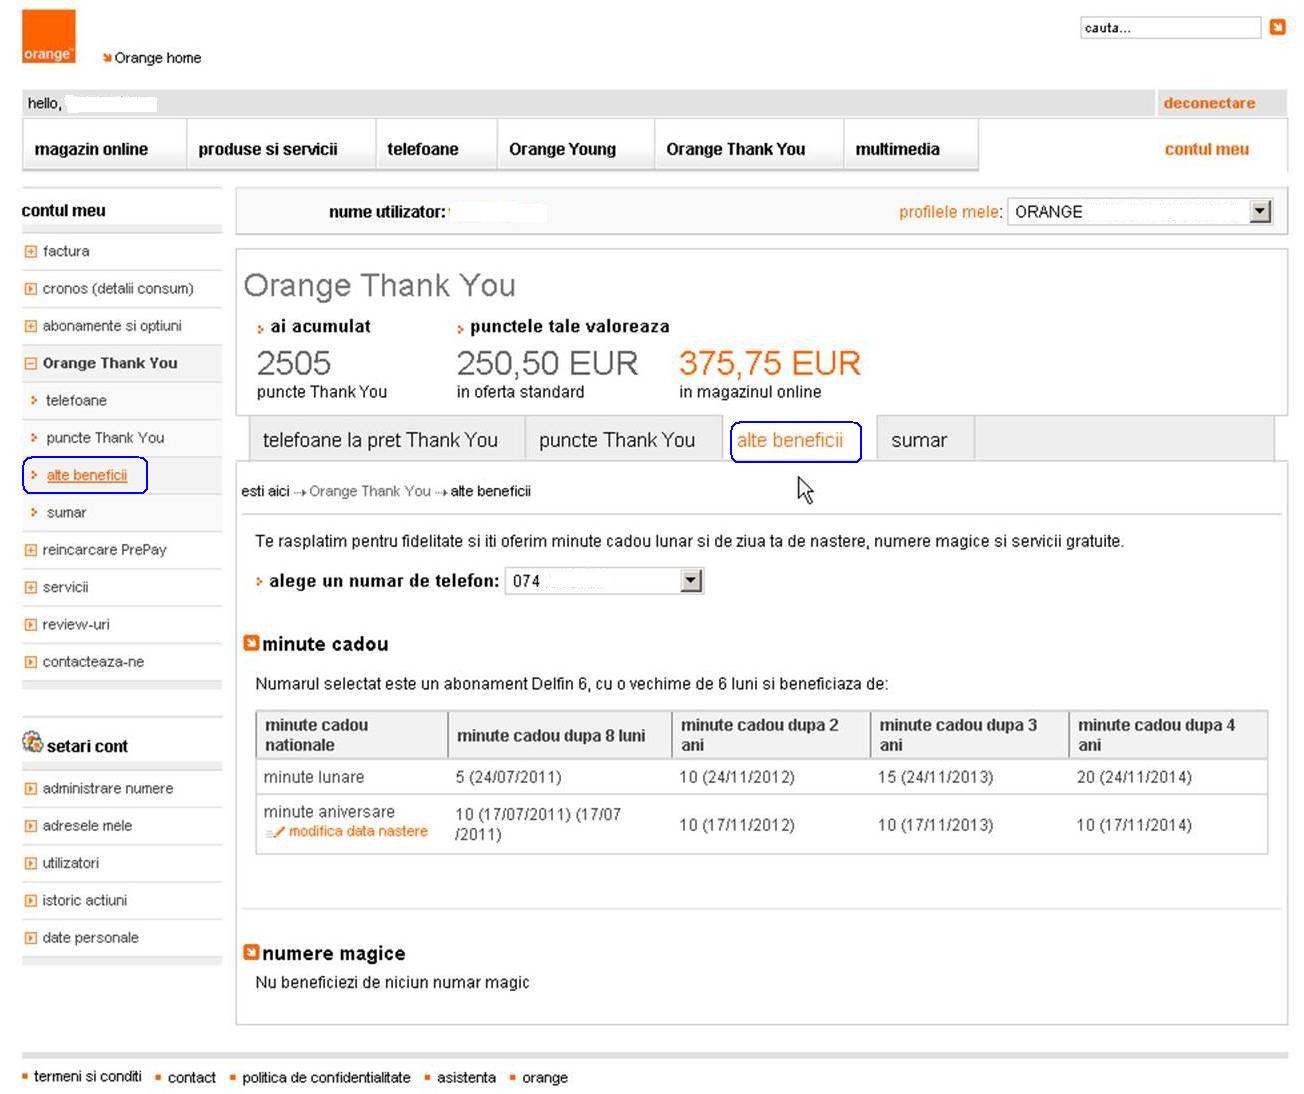Open telefoane under Orange Thank You sidebar

point(76,400)
